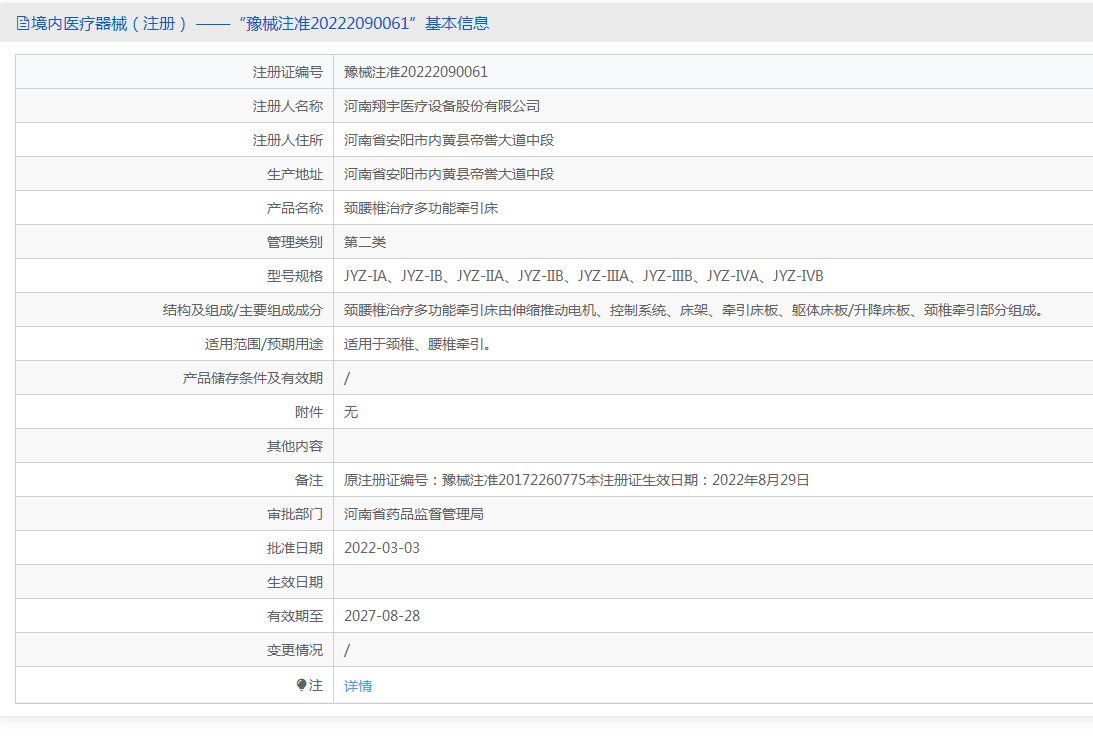The width and height of the screenshot is (1093, 737).
Task: Select the address in the 生产地址 row
Action: 448,174
